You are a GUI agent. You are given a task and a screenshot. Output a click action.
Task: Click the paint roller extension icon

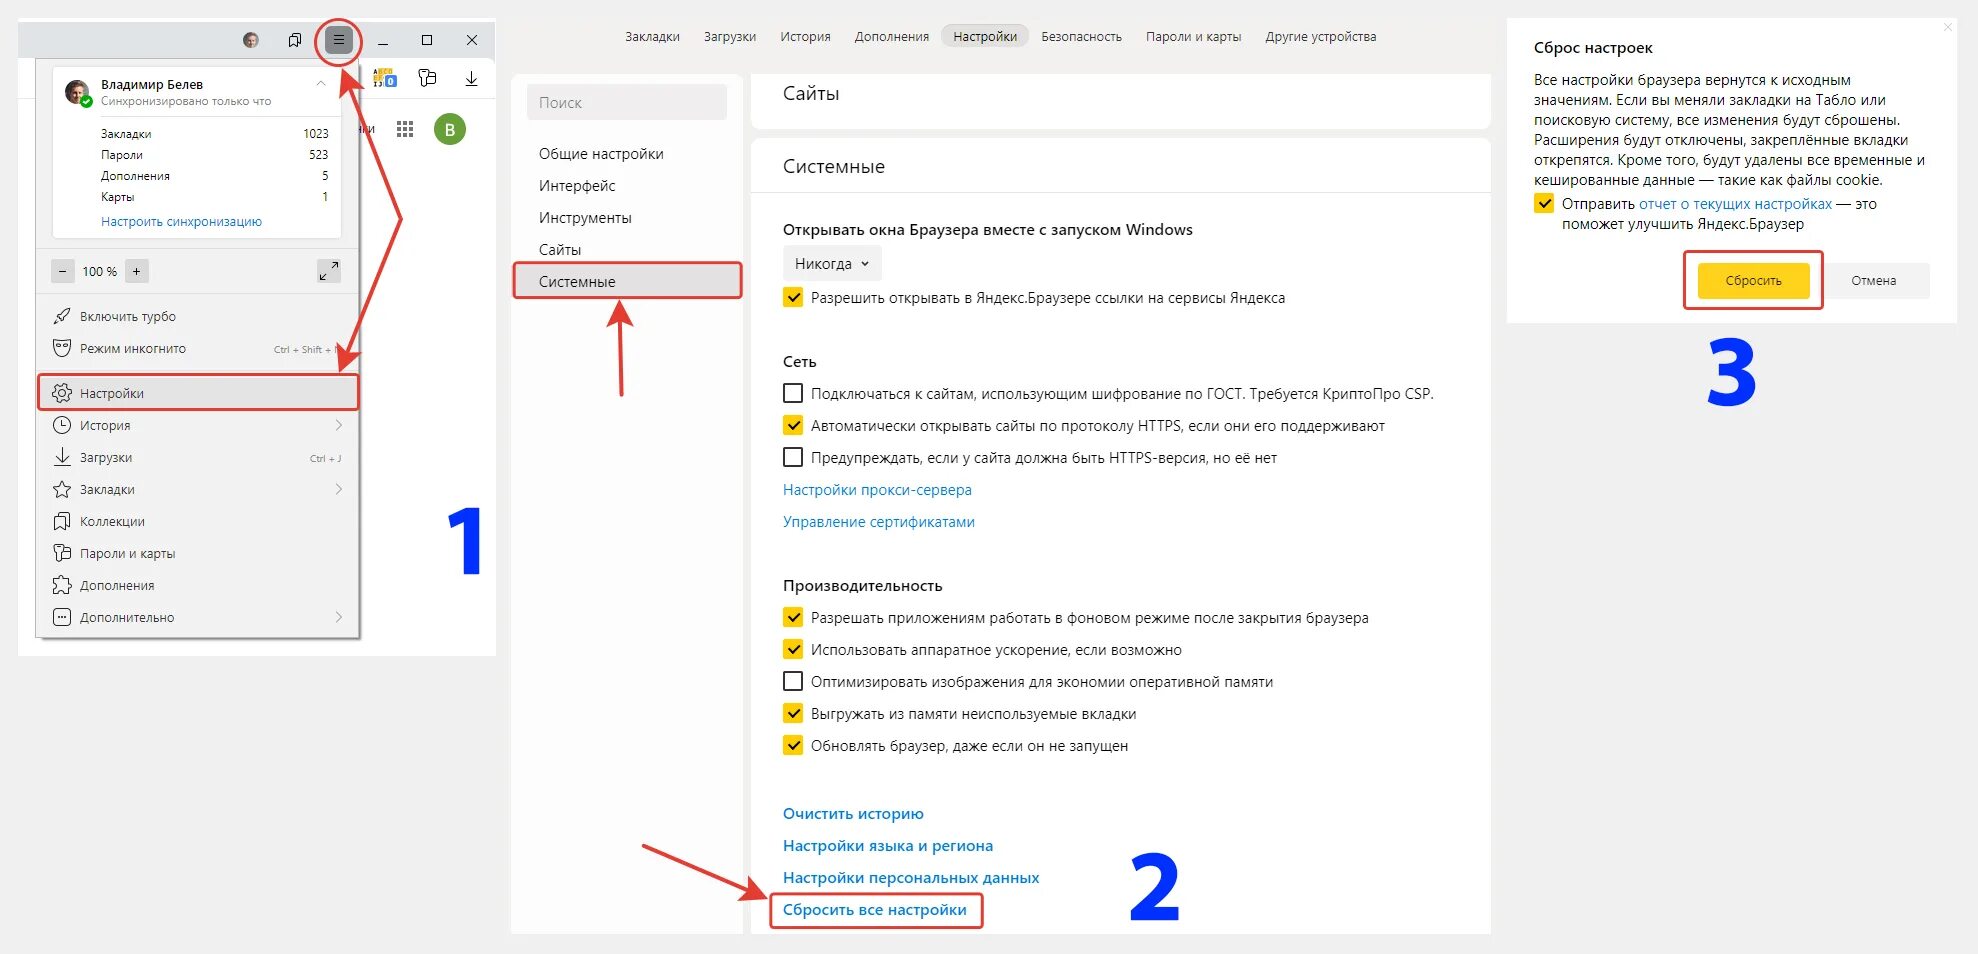[428, 78]
